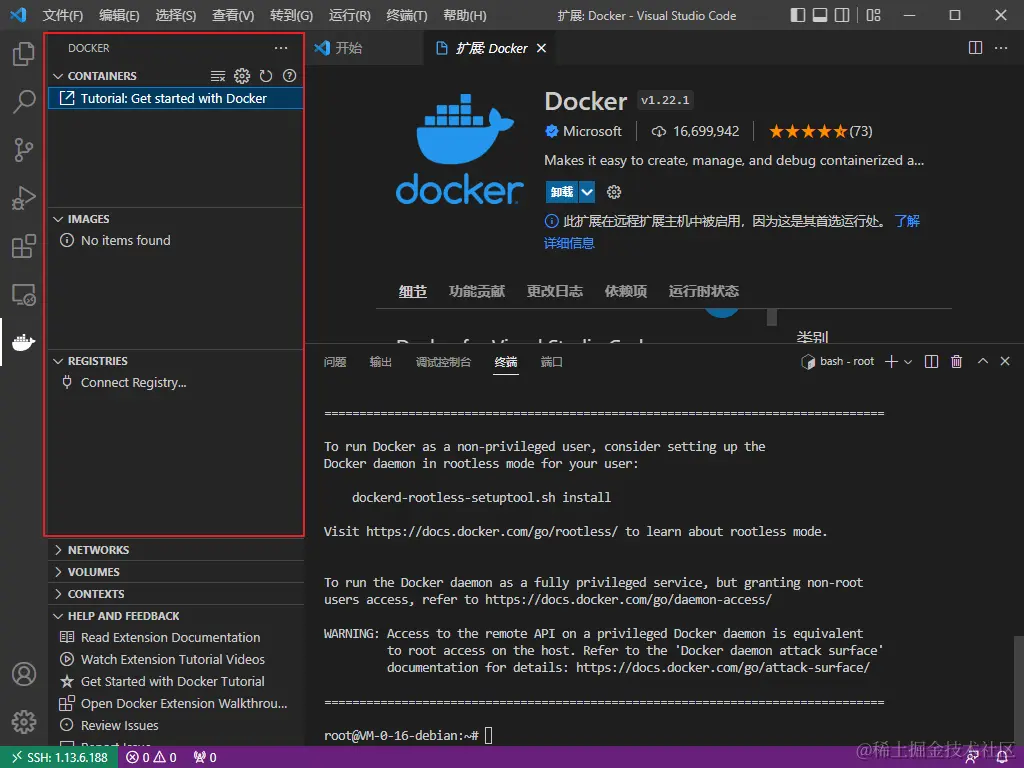Image resolution: width=1024 pixels, height=768 pixels.
Task: Maximize the terminal panel size
Action: [982, 361]
